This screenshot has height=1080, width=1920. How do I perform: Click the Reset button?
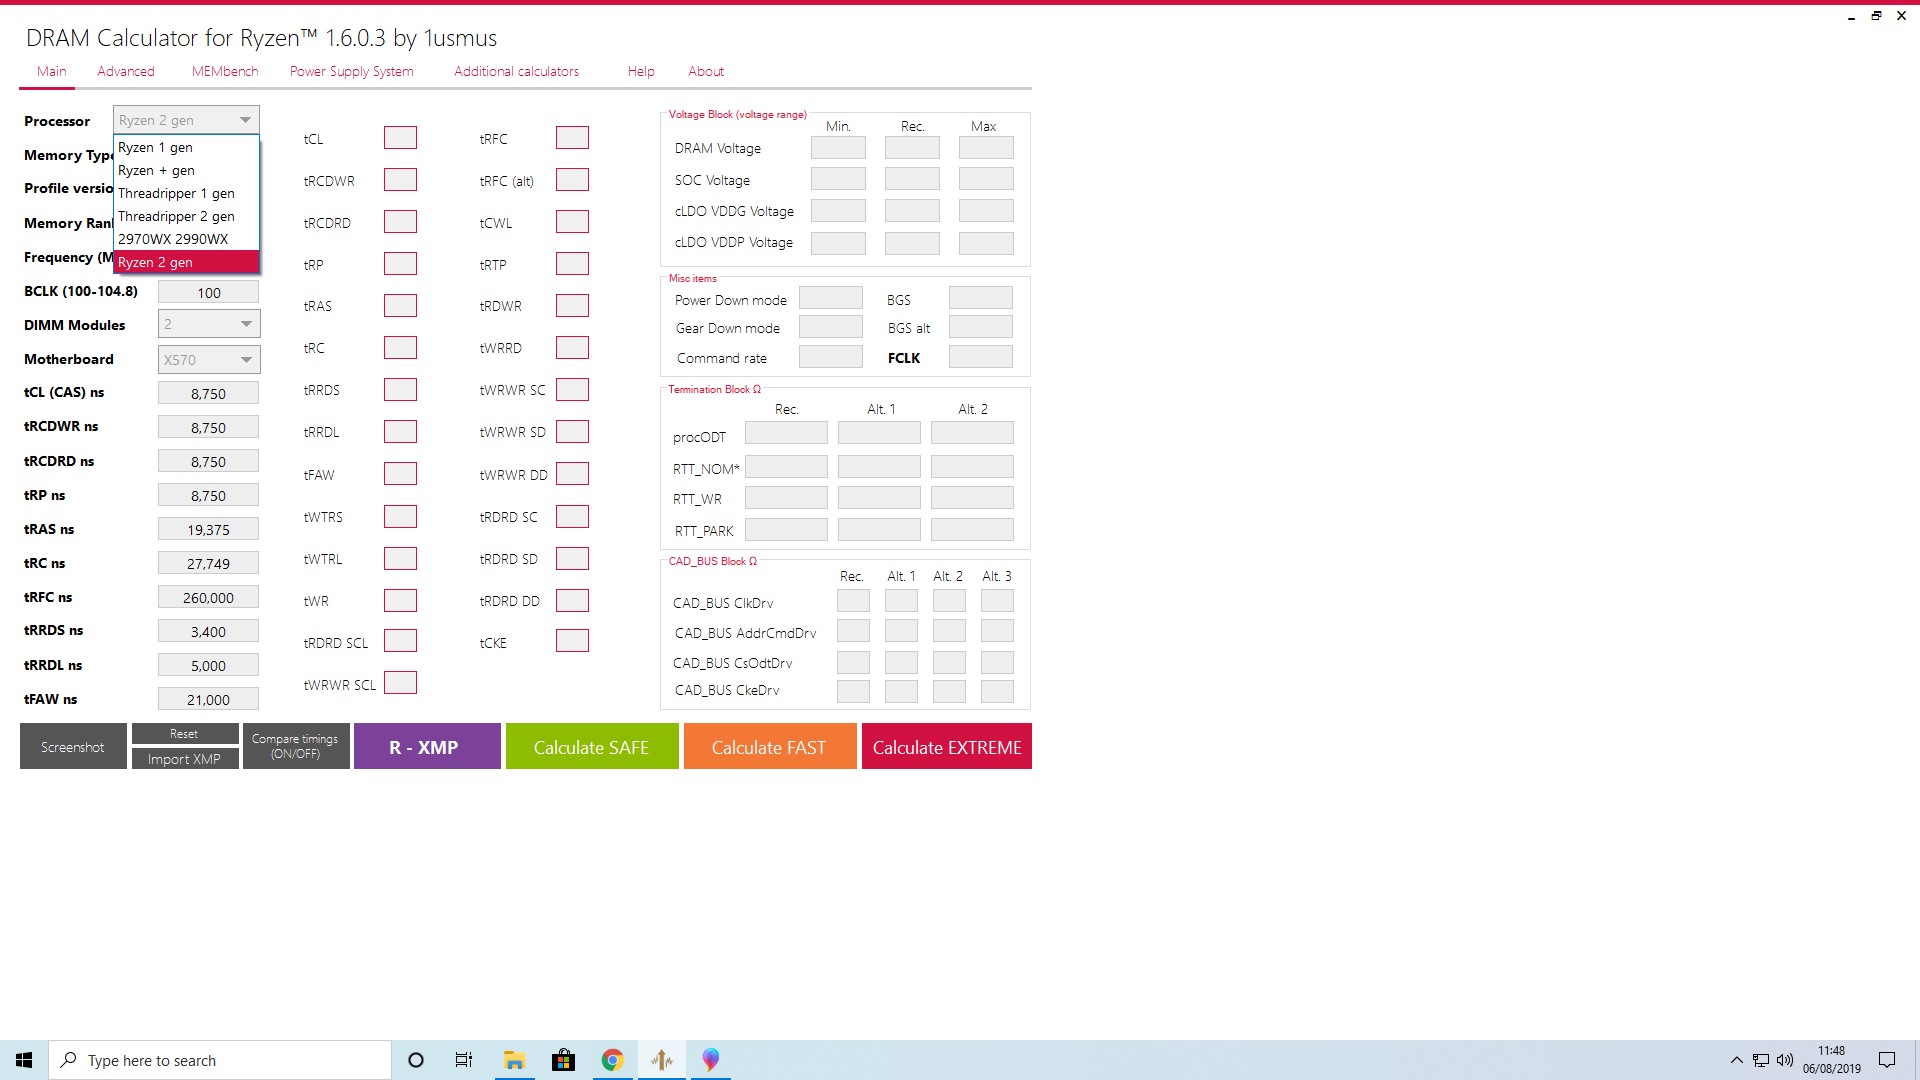pyautogui.click(x=185, y=734)
